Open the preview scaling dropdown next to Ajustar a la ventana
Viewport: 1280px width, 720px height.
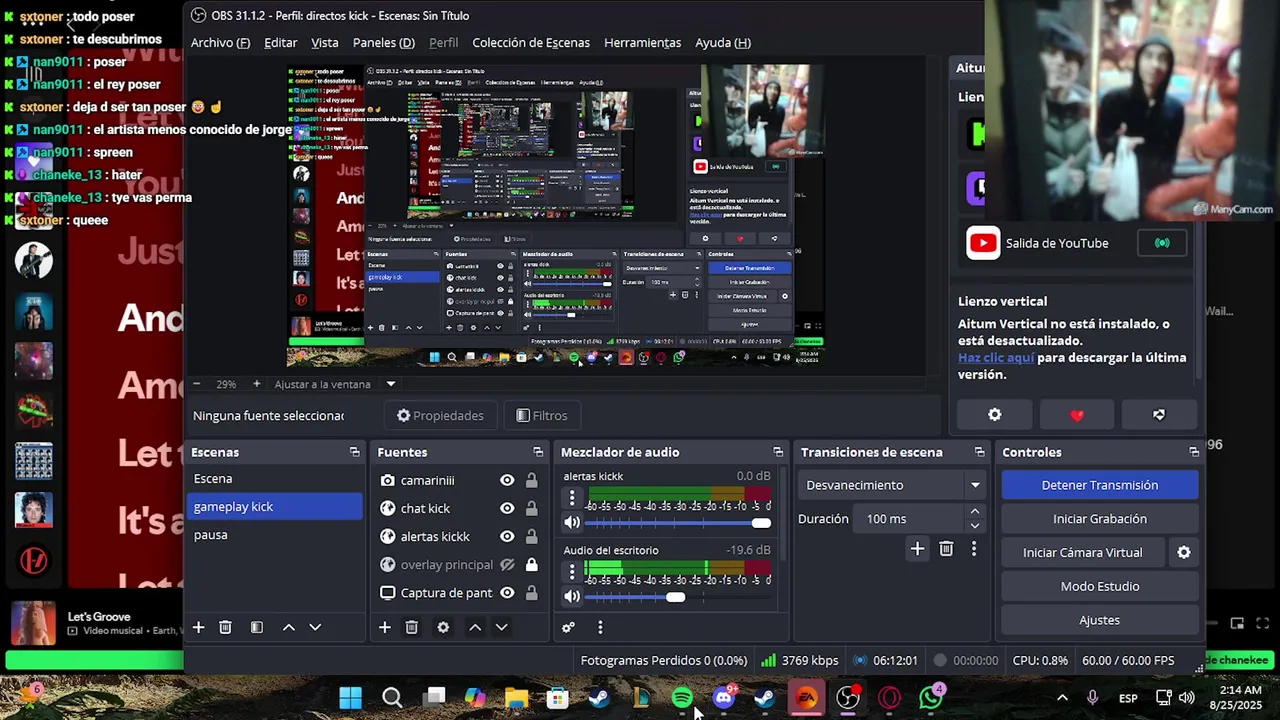pyautogui.click(x=391, y=384)
